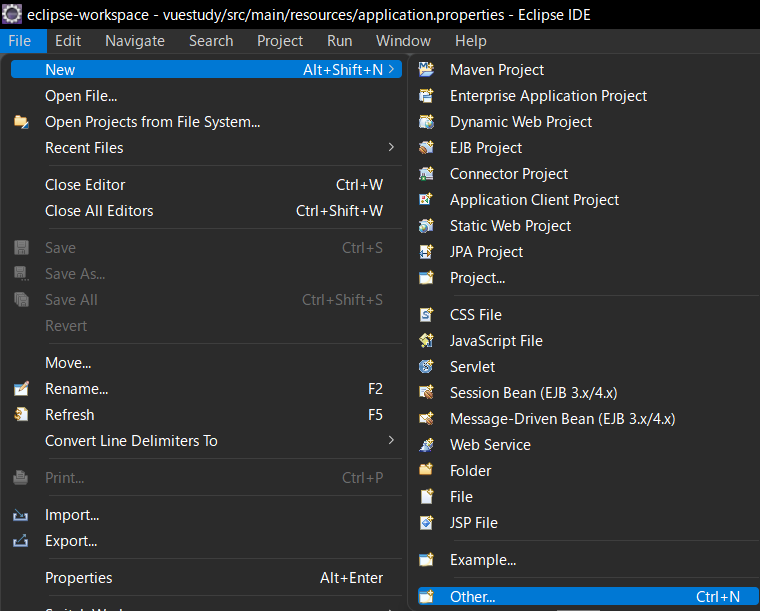Click the Eclipse IDE title bar logo

point(12,14)
